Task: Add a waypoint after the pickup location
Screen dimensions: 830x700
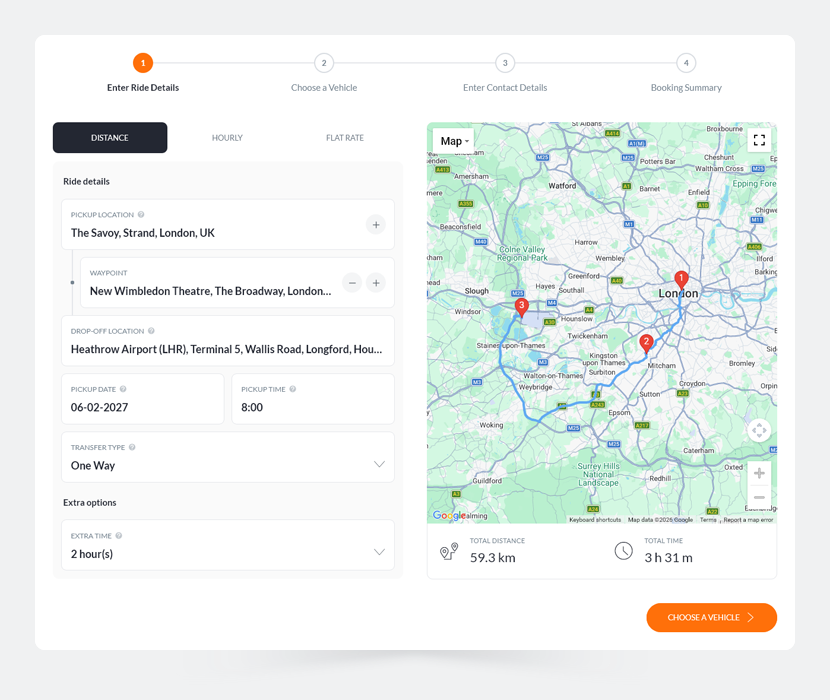Action: [376, 225]
